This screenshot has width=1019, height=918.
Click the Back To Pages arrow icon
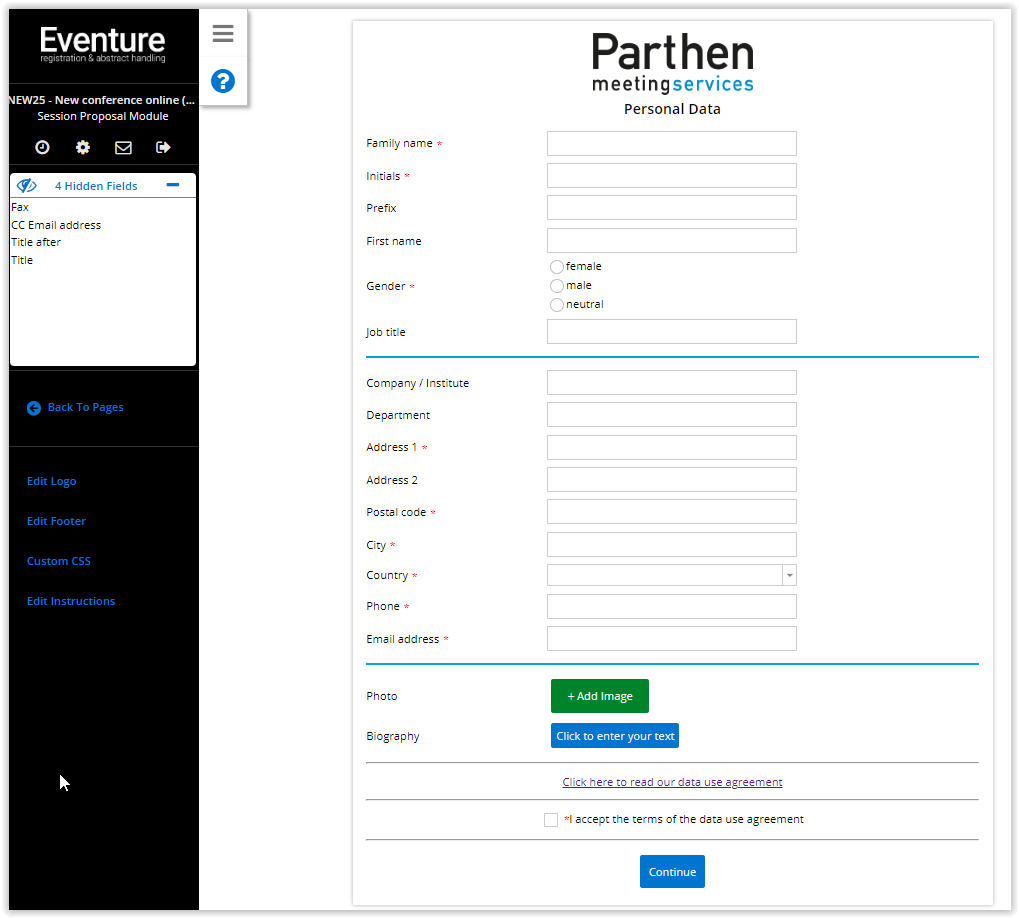(x=34, y=408)
